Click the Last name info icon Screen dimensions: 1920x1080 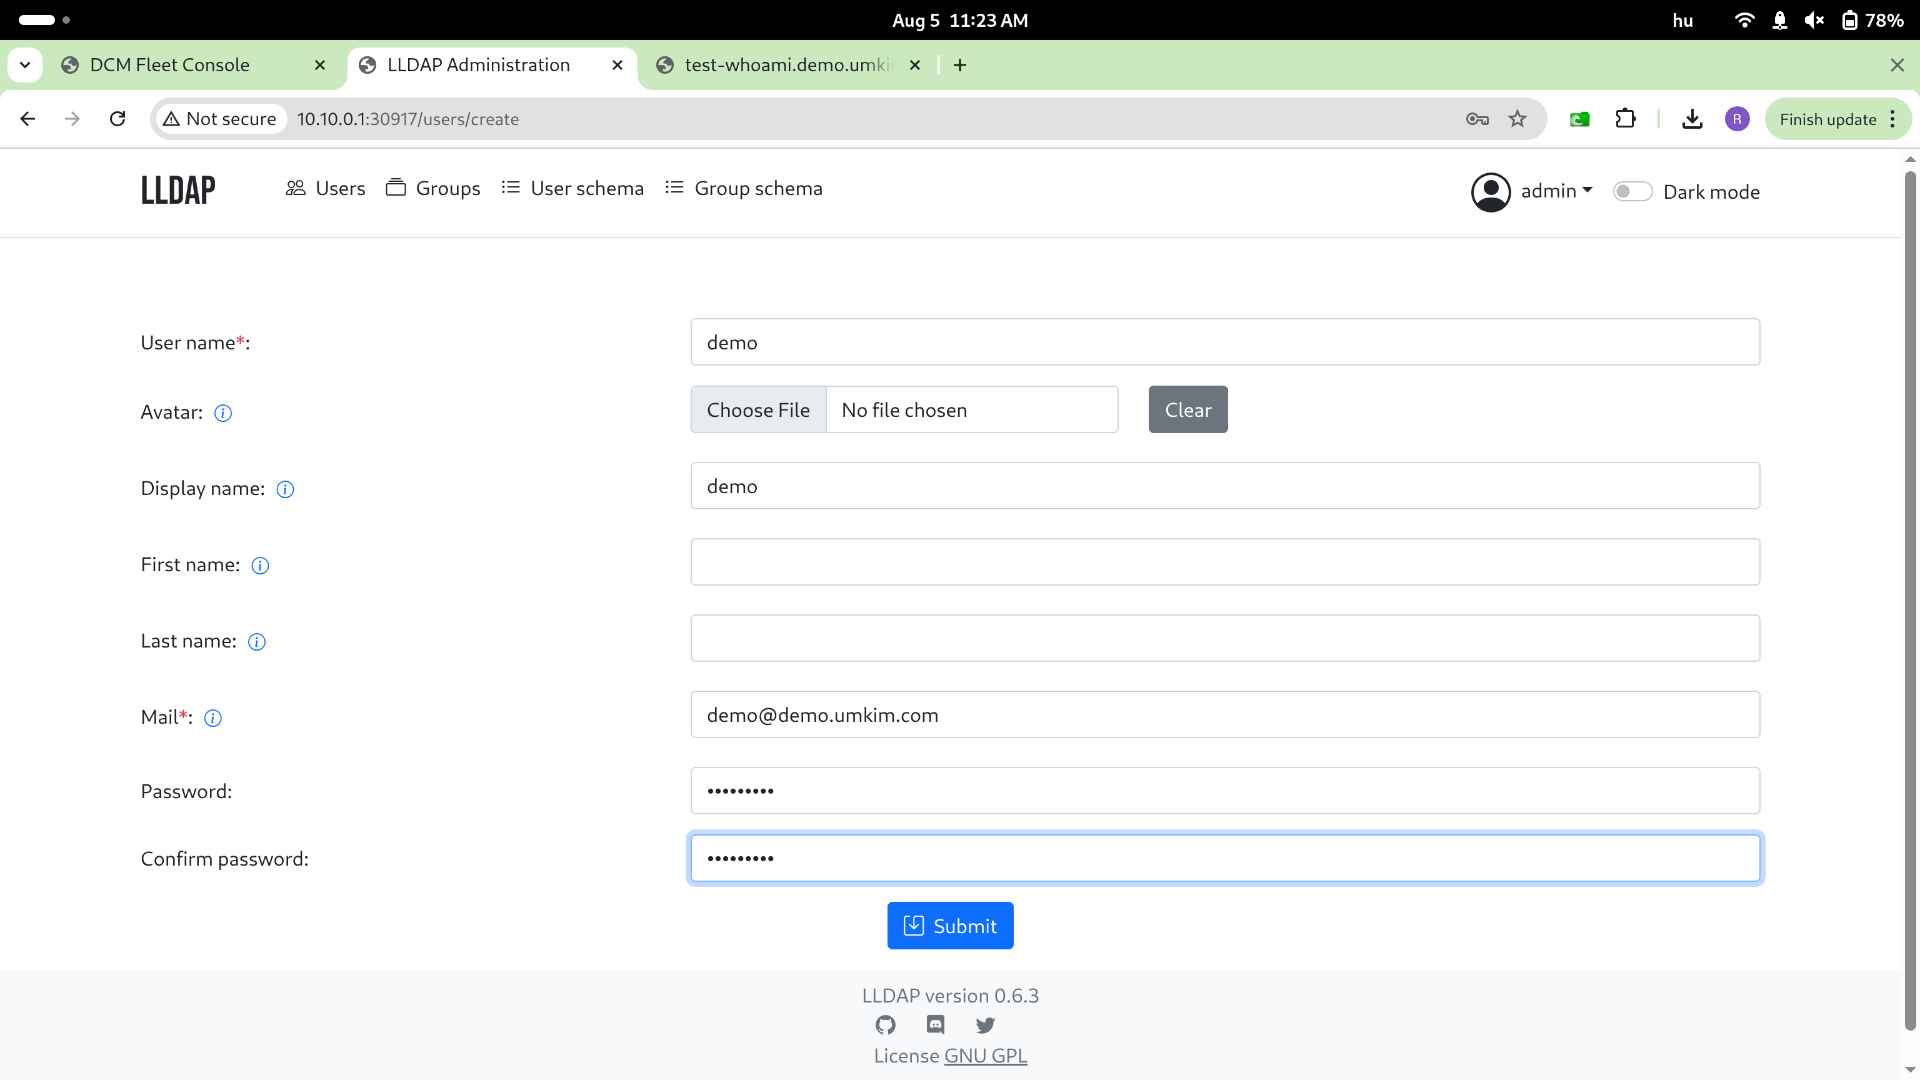point(257,642)
